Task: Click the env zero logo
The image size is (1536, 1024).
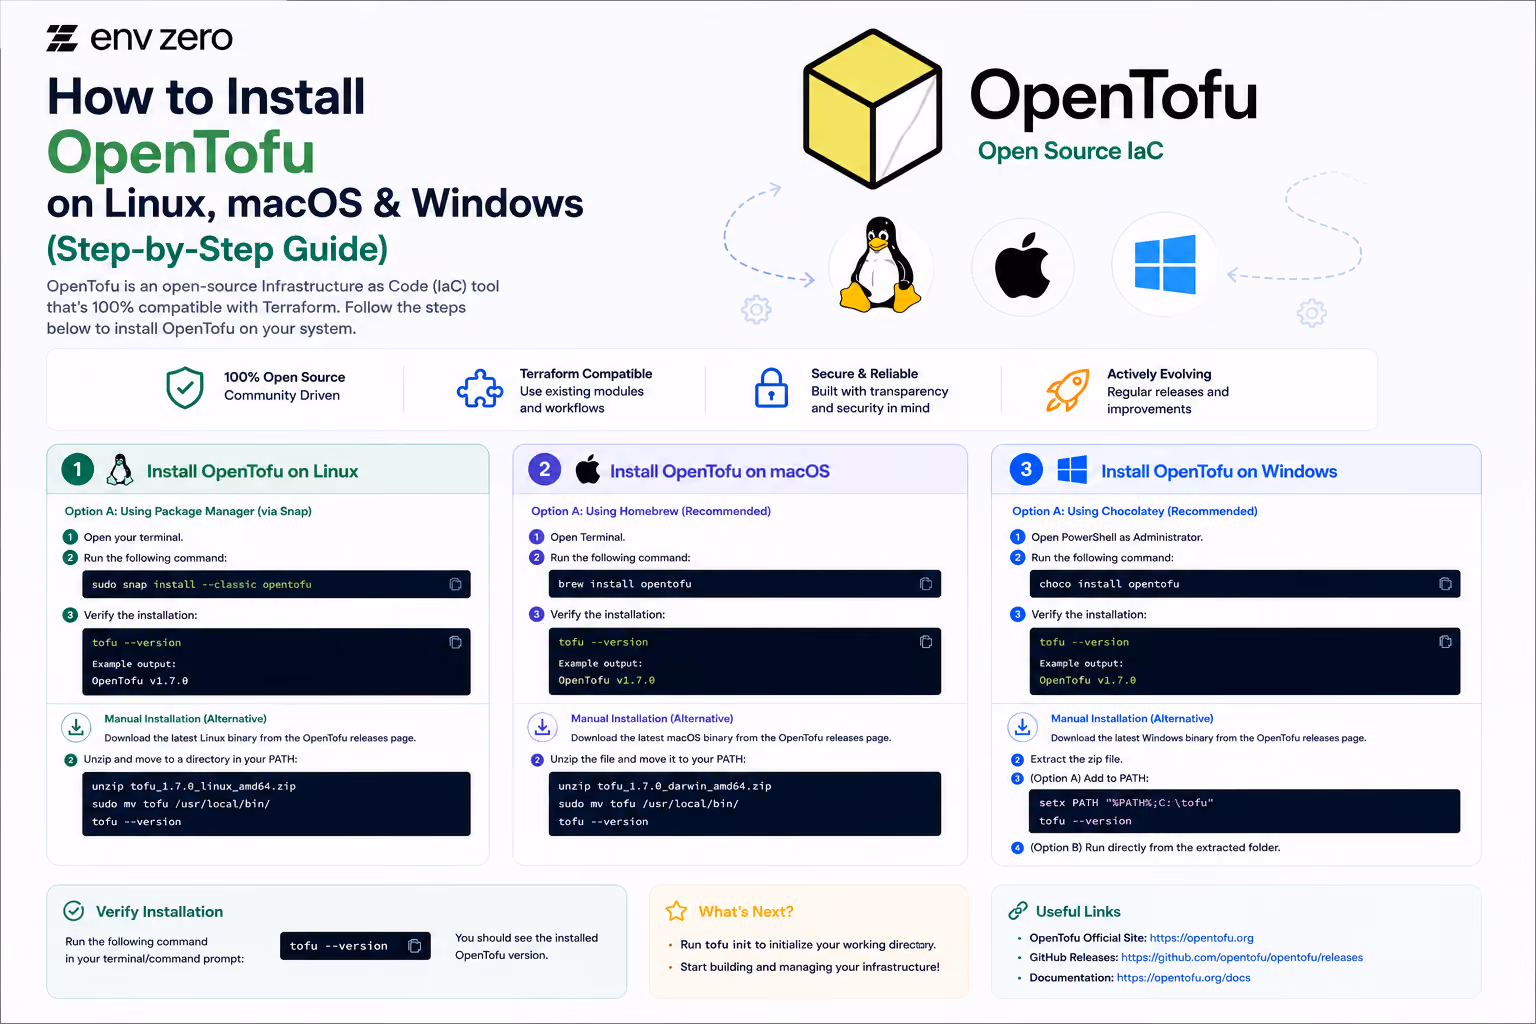Action: point(139,38)
